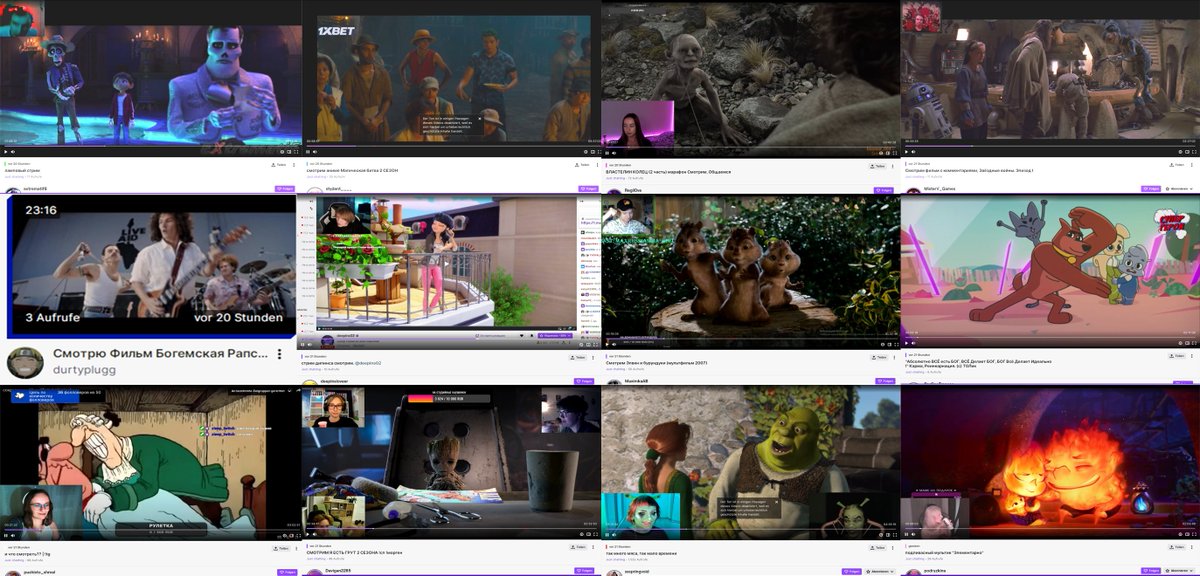1200x576 pixels.
Task: Mute the ВЛАСТЕЛИН КОЛЕЦ video volume
Action: click(x=614, y=152)
